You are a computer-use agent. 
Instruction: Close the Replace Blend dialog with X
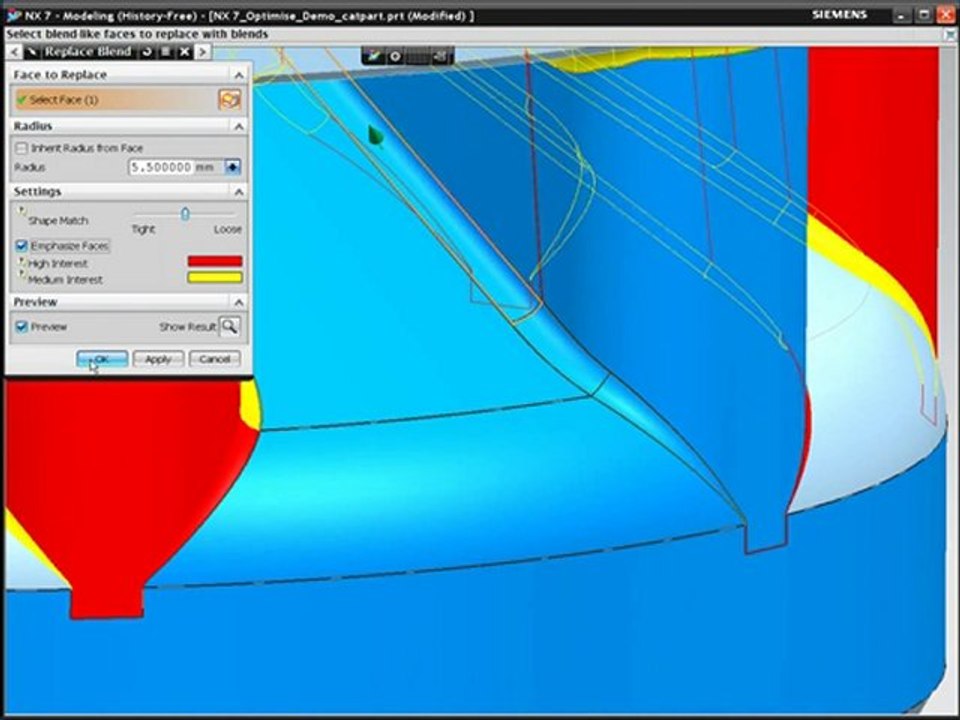pyautogui.click(x=185, y=52)
